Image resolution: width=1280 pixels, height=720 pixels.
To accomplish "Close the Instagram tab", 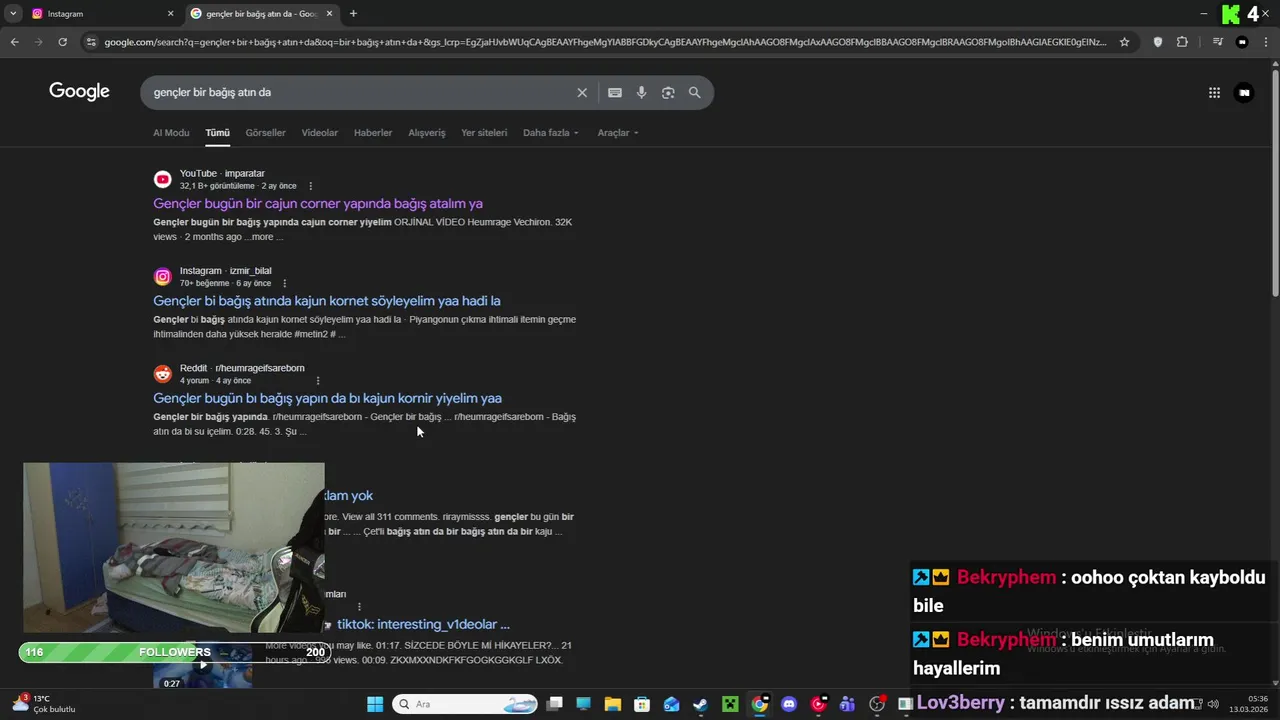I will (170, 14).
